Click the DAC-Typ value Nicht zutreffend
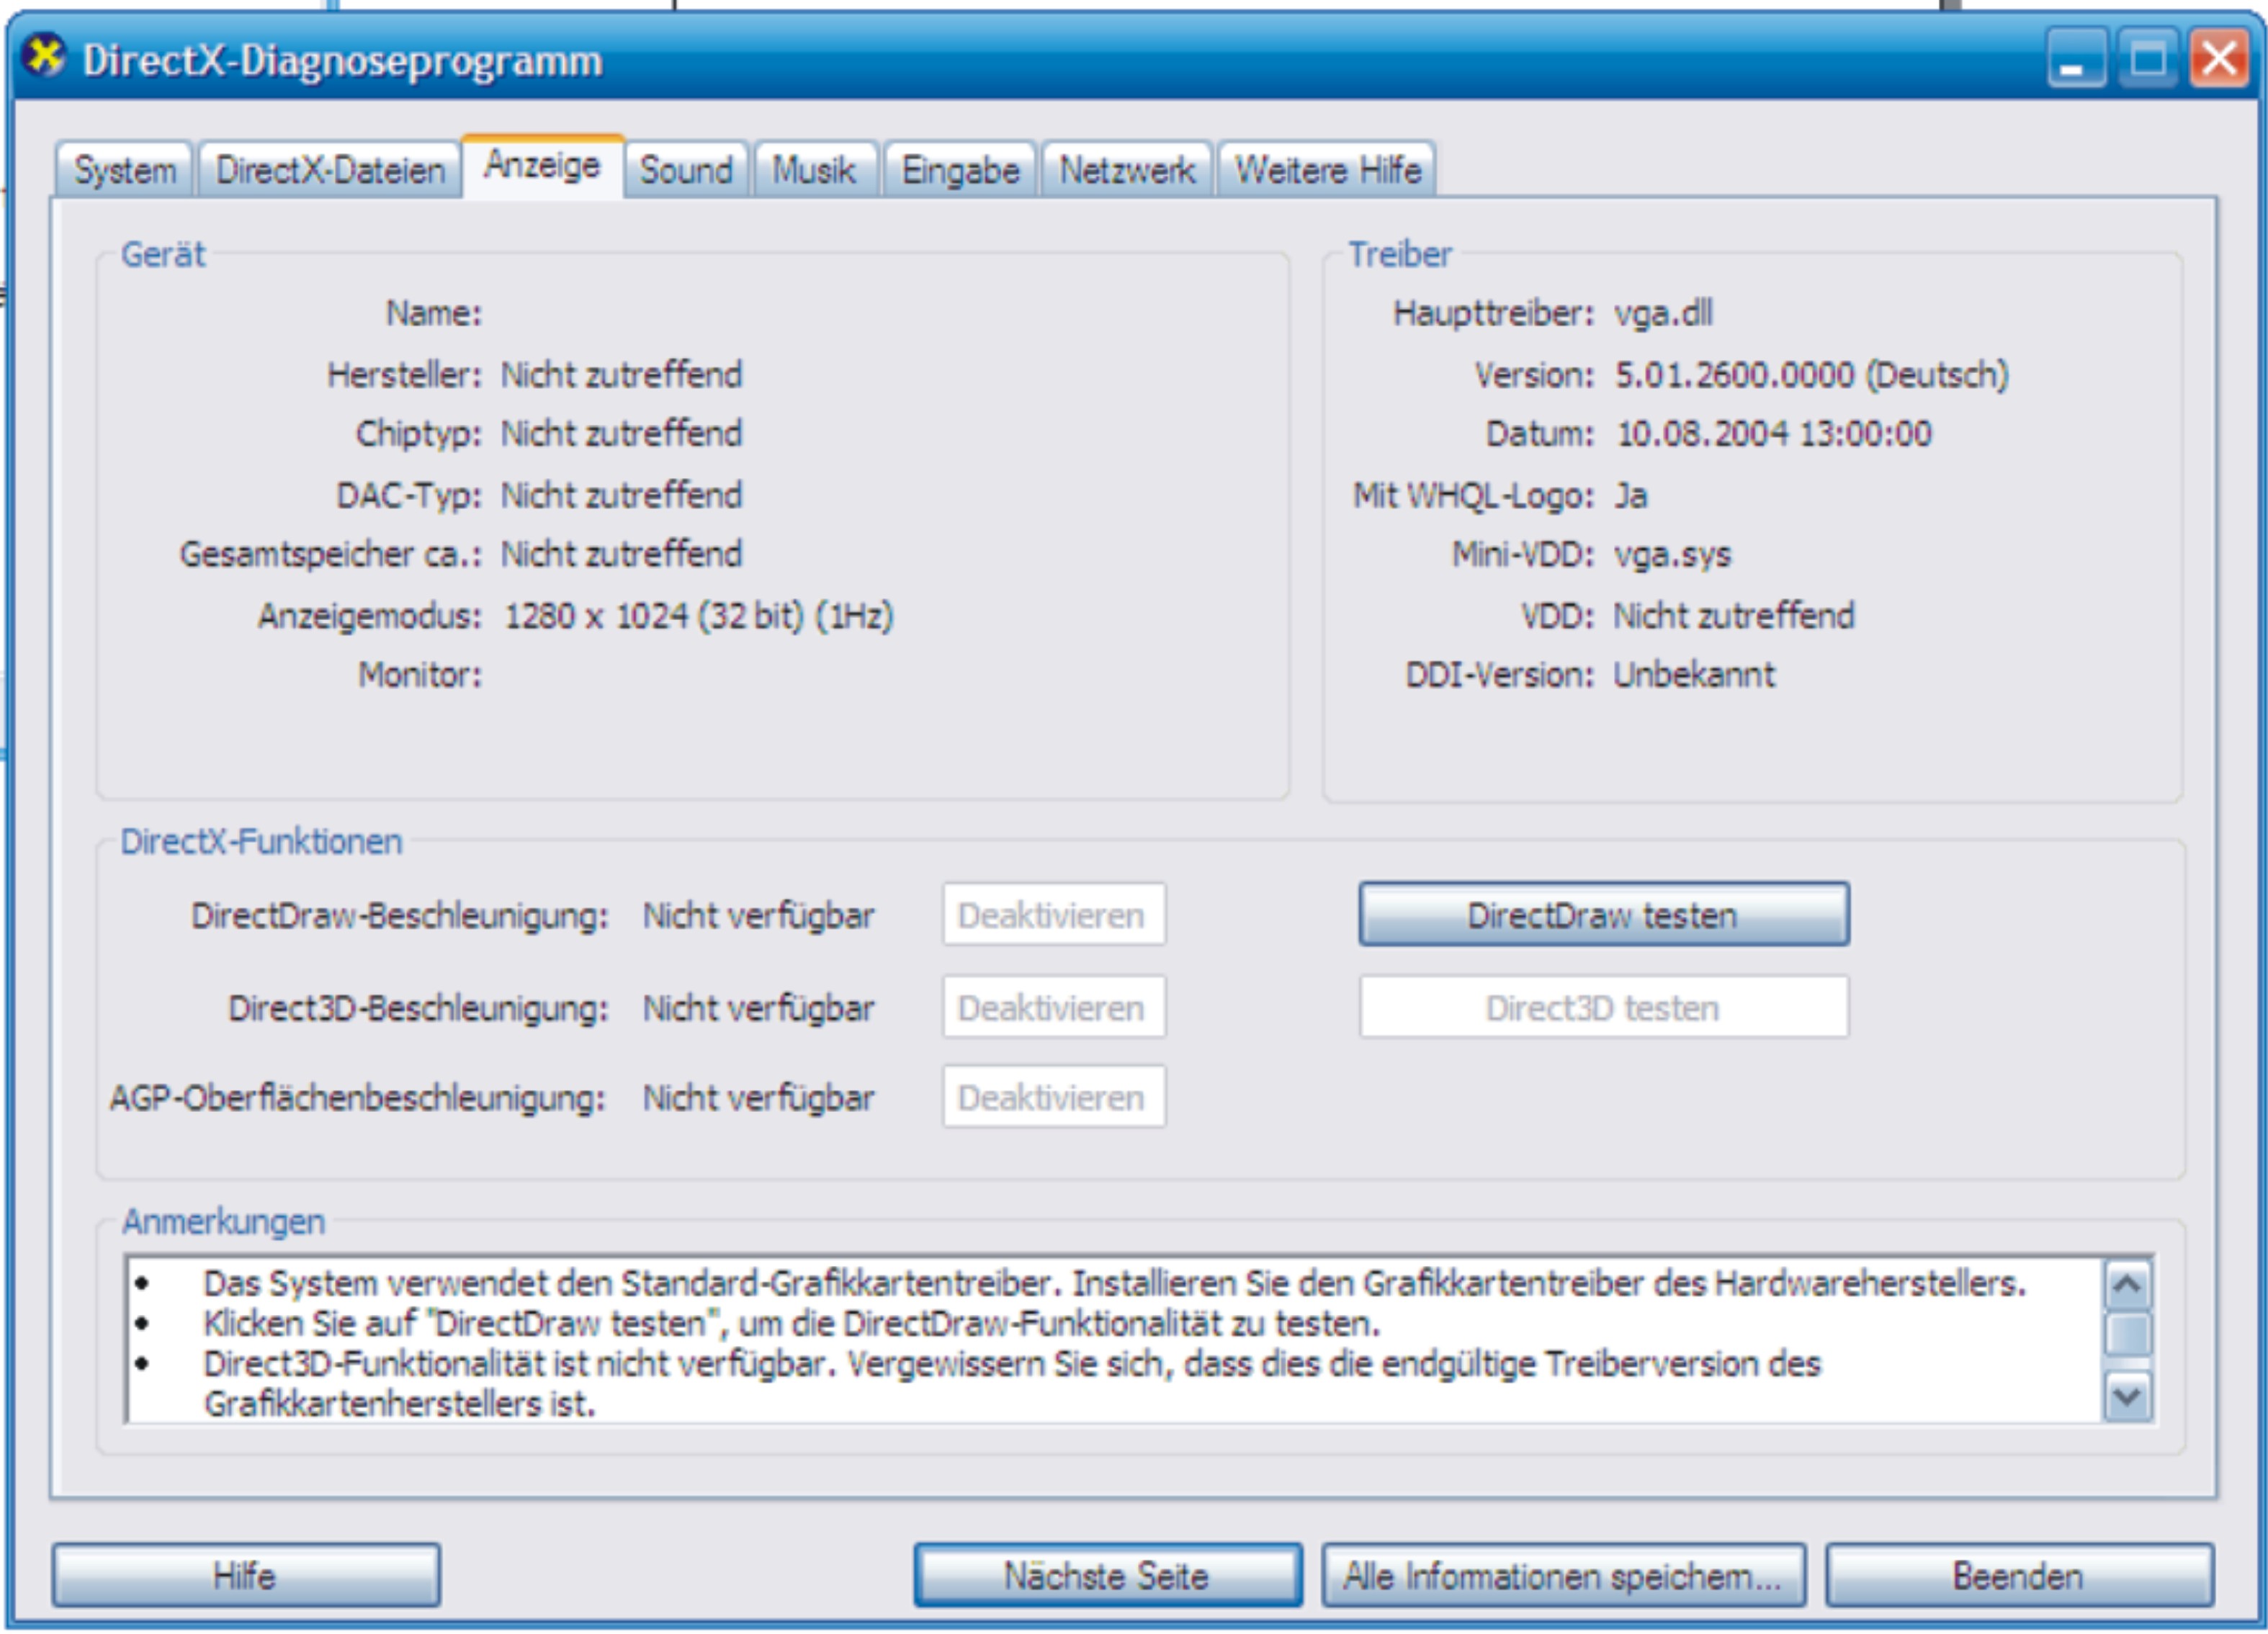The width and height of the screenshot is (2268, 1634). click(x=621, y=495)
